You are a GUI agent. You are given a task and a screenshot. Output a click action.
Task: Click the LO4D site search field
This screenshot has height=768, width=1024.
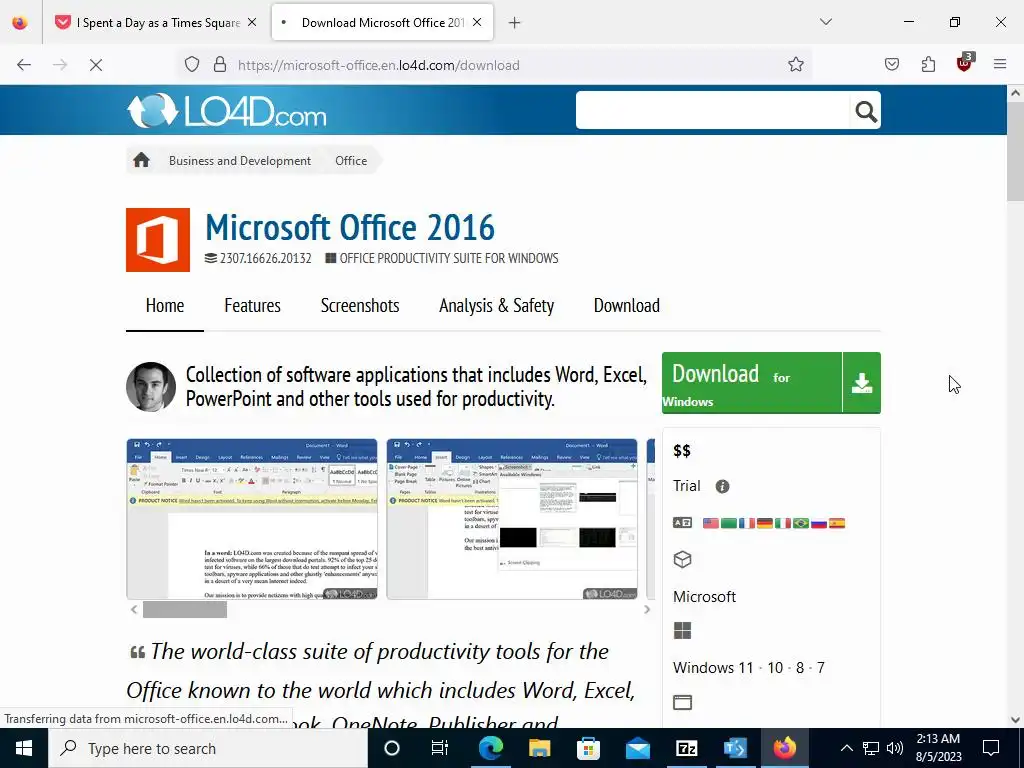coord(713,110)
